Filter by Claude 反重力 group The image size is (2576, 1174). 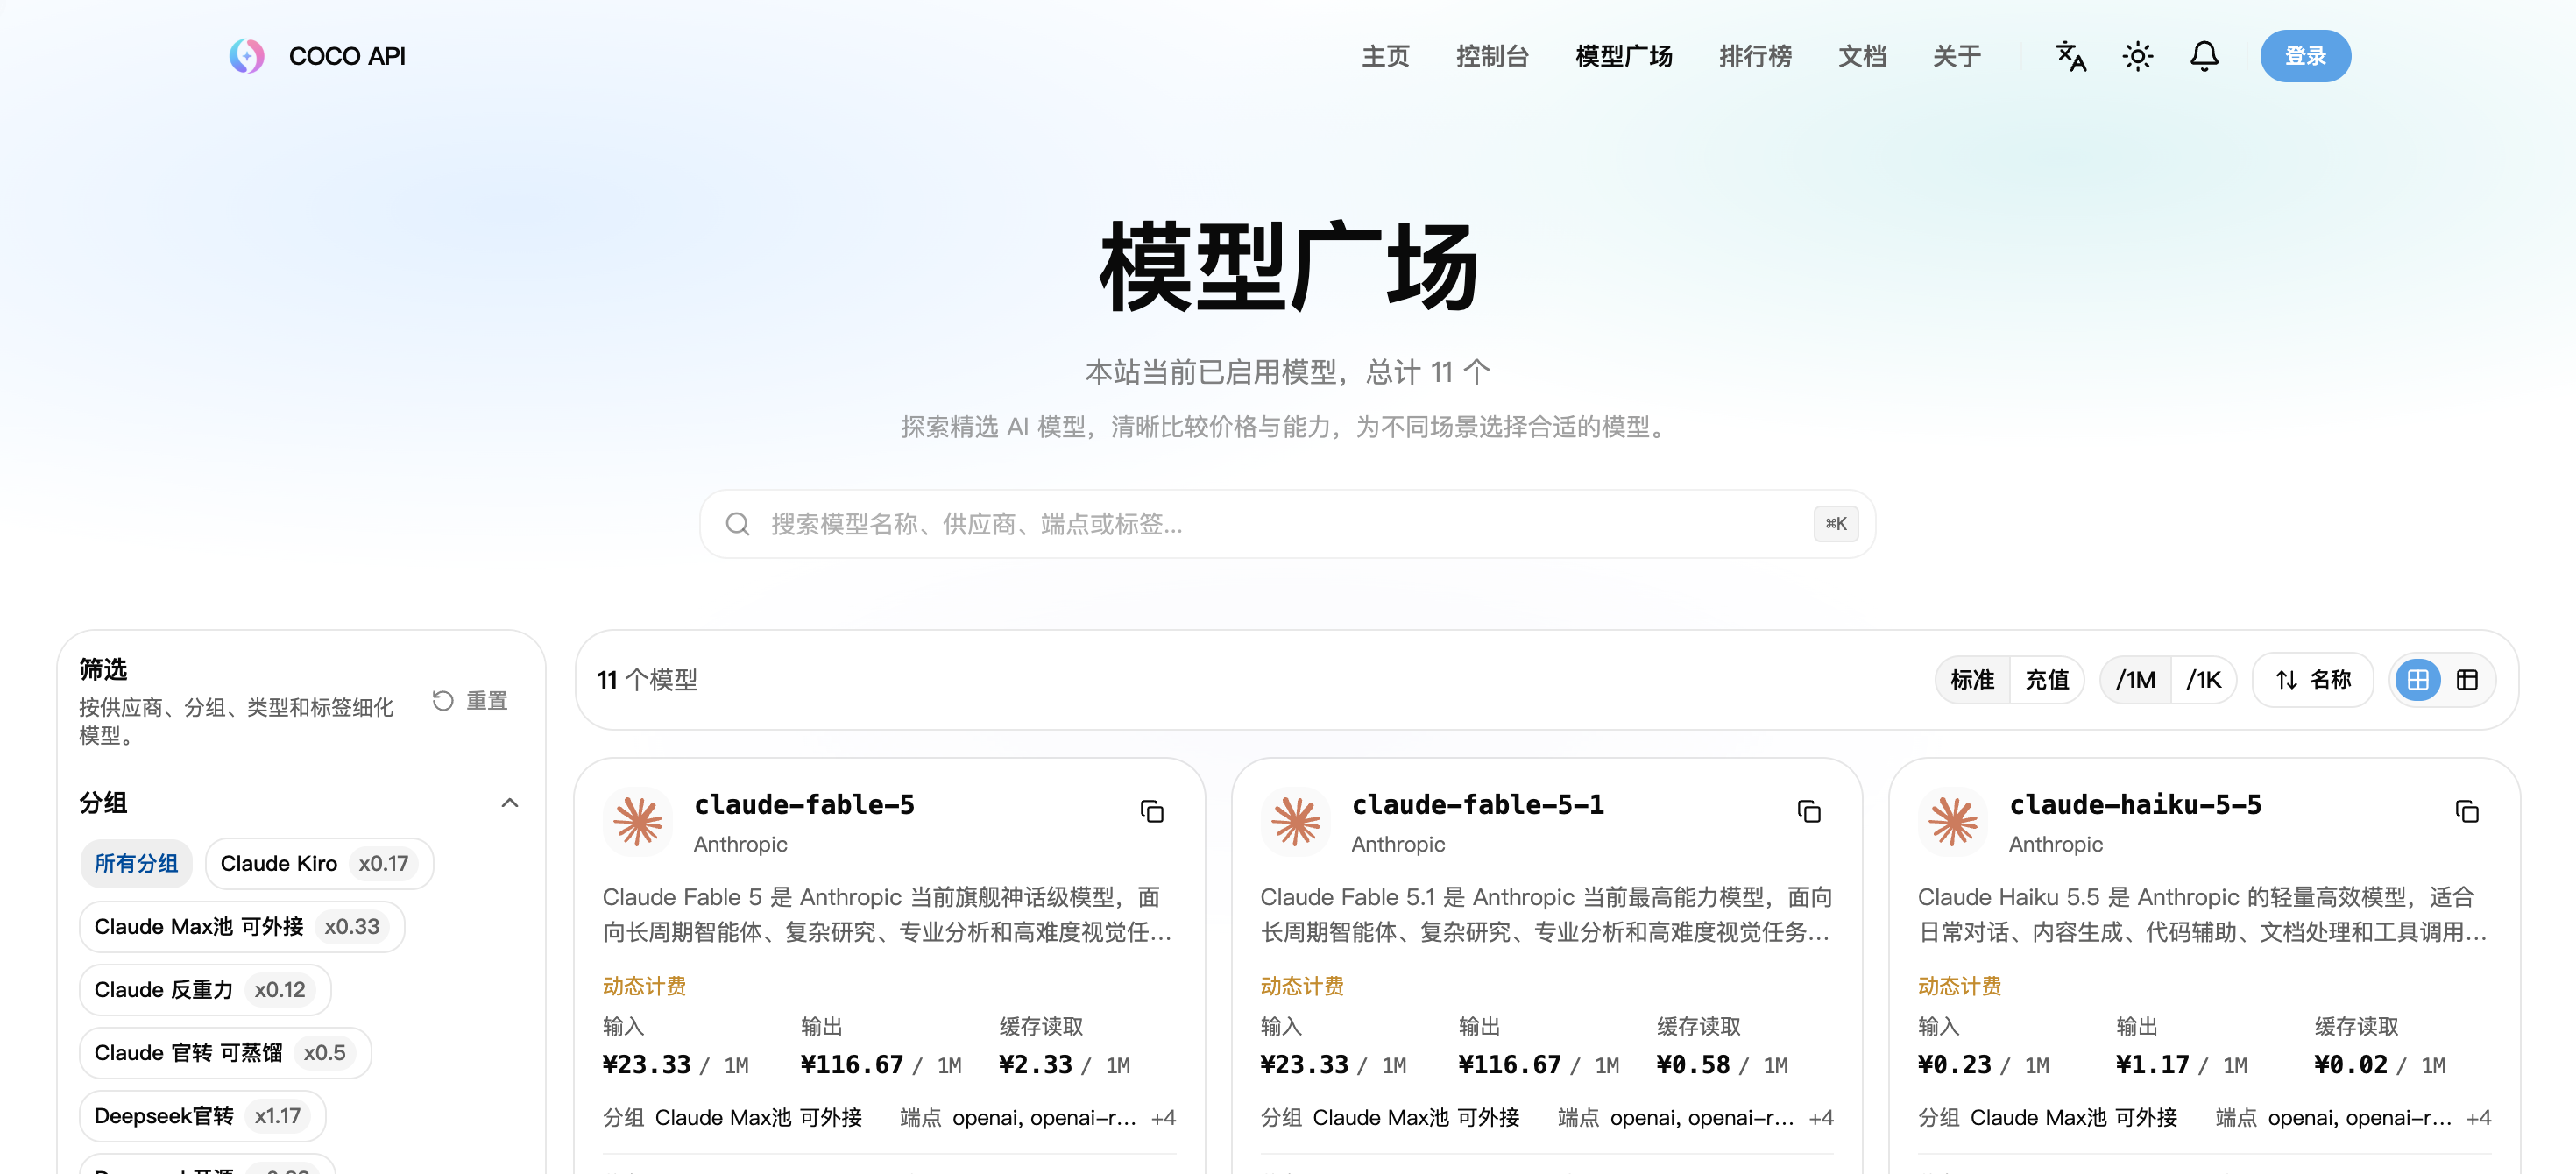click(x=205, y=989)
